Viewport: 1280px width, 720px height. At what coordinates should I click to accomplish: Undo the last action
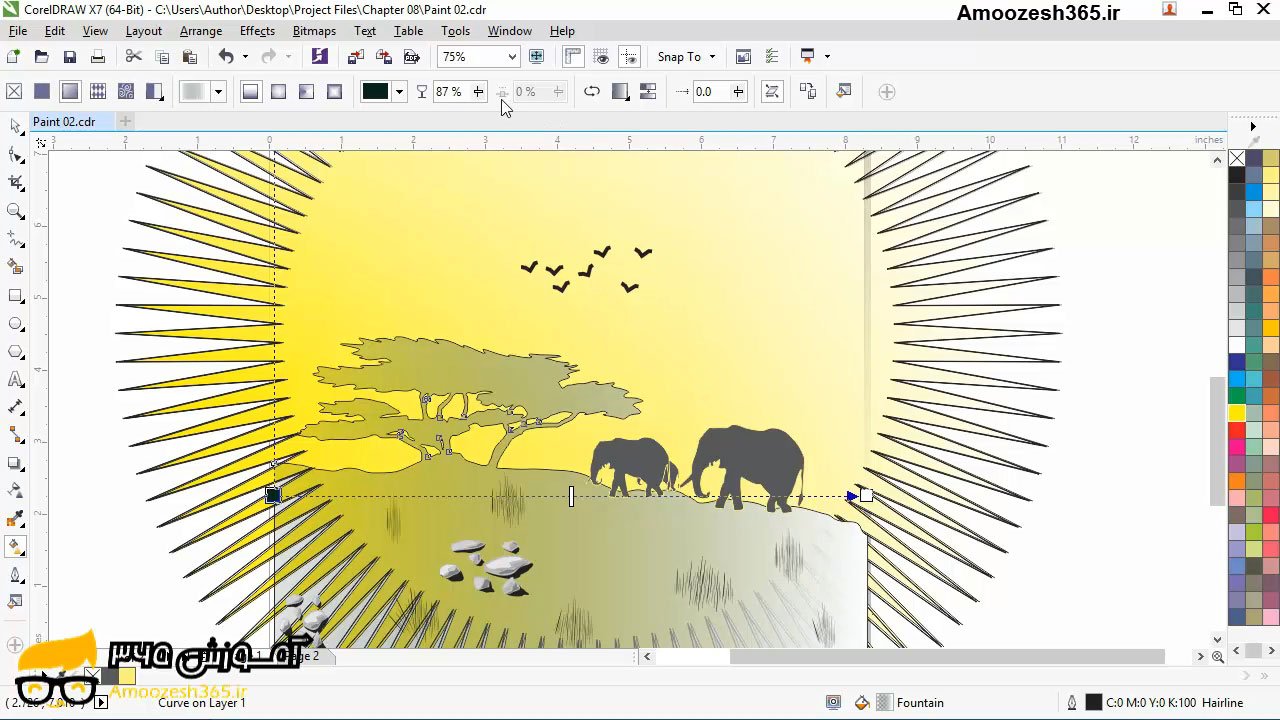[226, 57]
